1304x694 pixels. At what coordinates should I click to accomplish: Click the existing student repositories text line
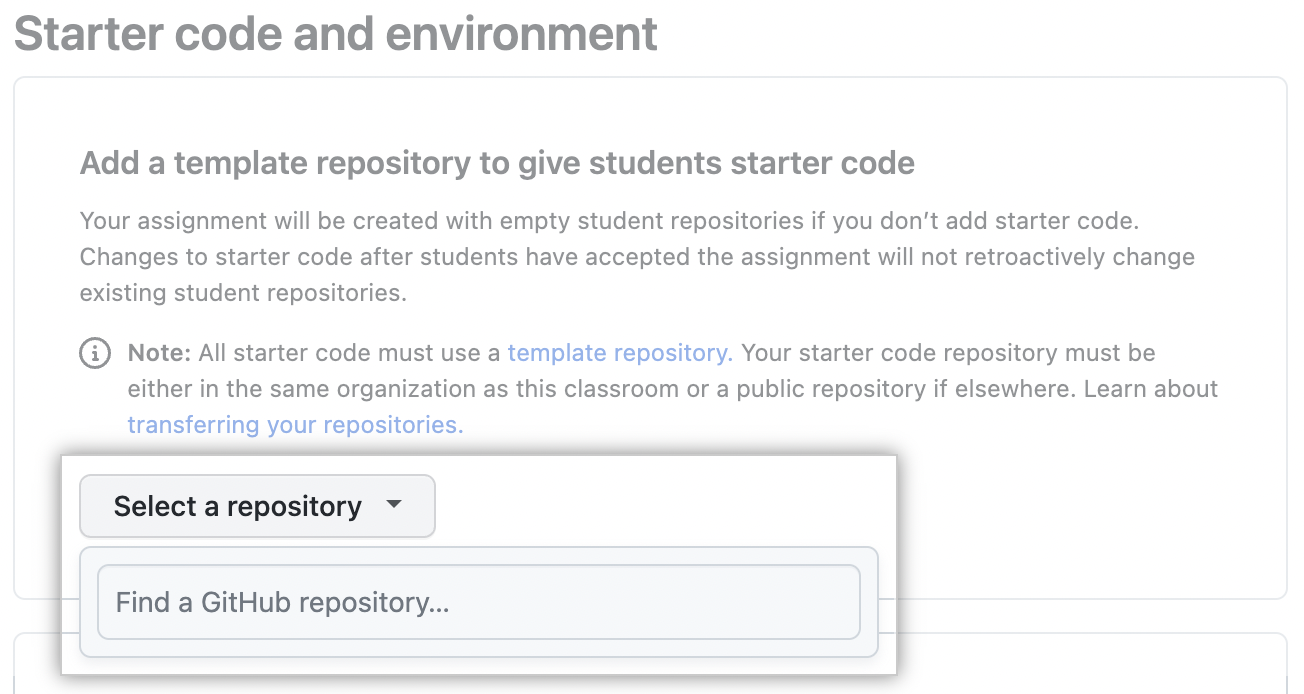click(243, 293)
